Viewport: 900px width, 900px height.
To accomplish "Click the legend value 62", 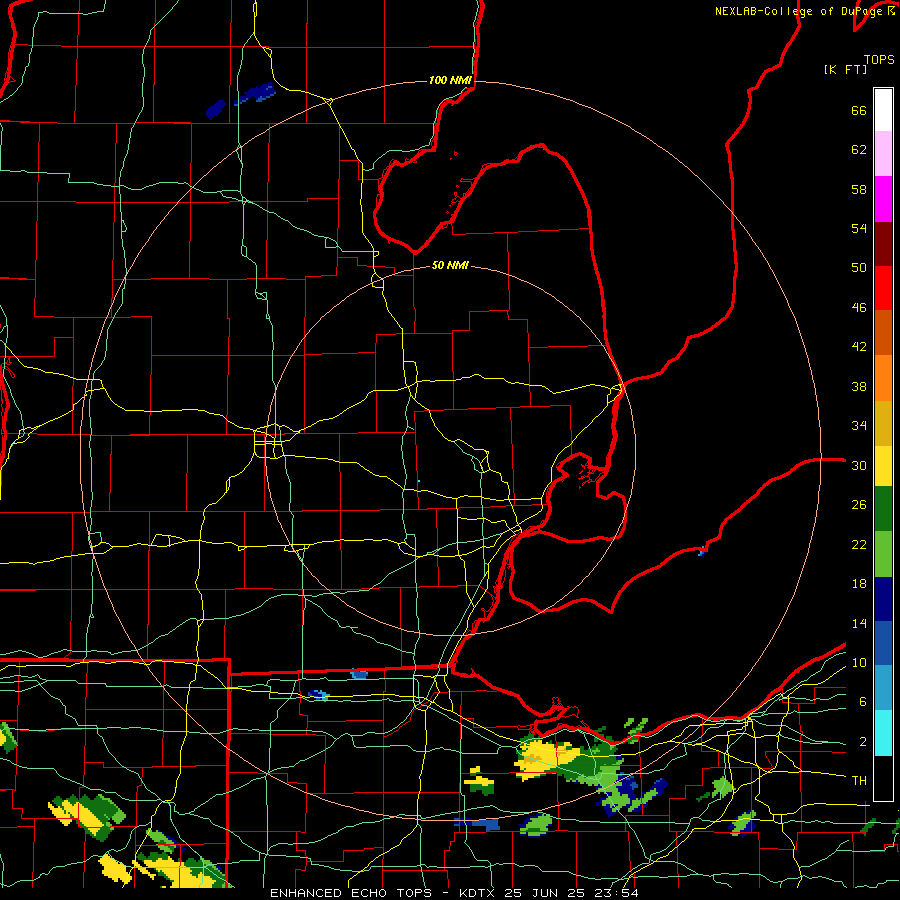I will point(859,150).
